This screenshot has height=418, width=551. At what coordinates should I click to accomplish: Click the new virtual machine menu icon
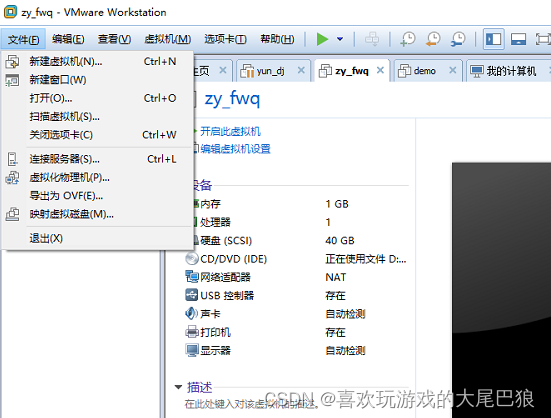[x=13, y=61]
